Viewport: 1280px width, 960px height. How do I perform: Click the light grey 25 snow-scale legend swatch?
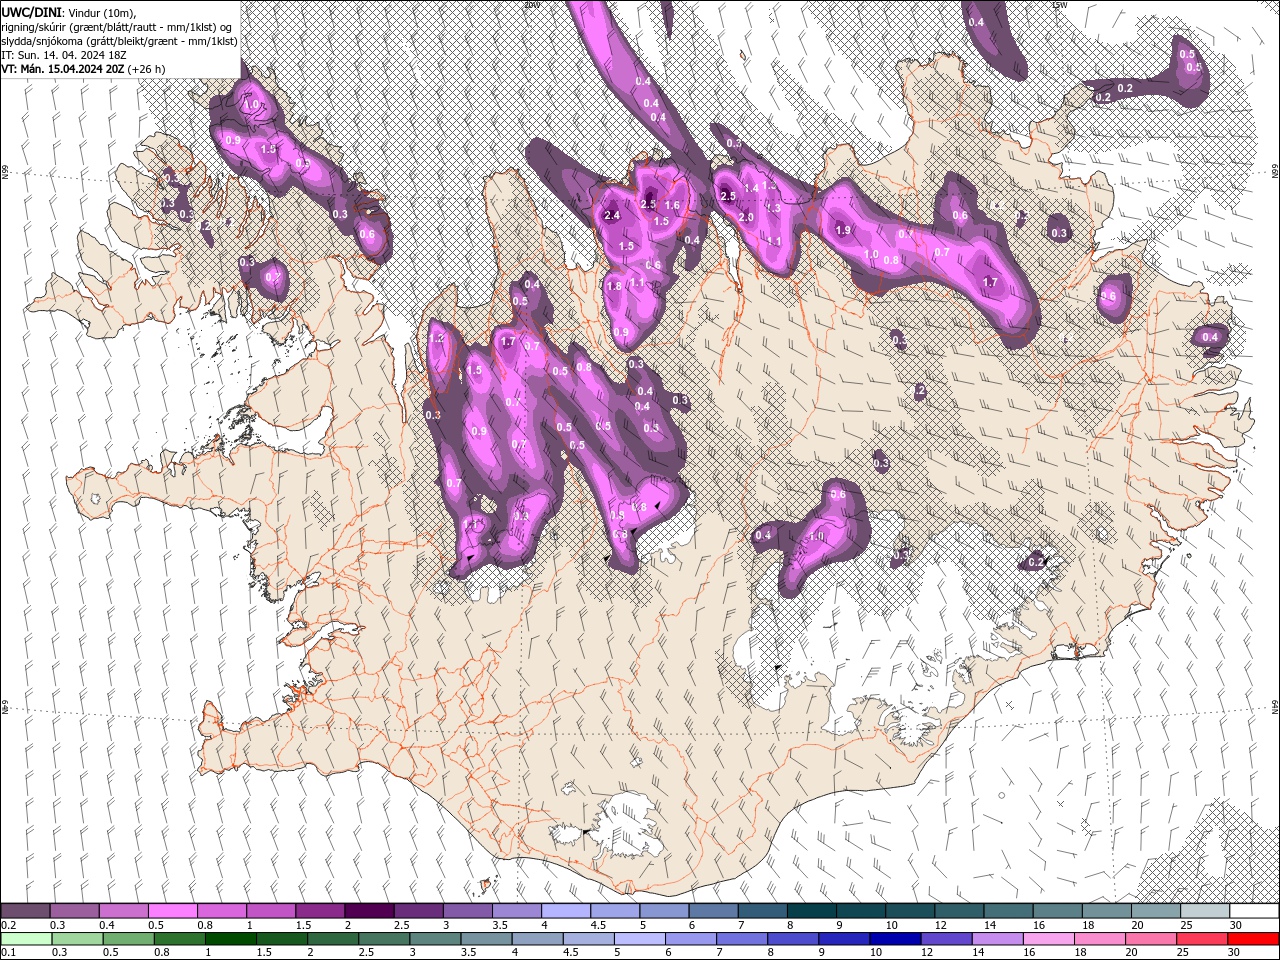click(x=1204, y=911)
